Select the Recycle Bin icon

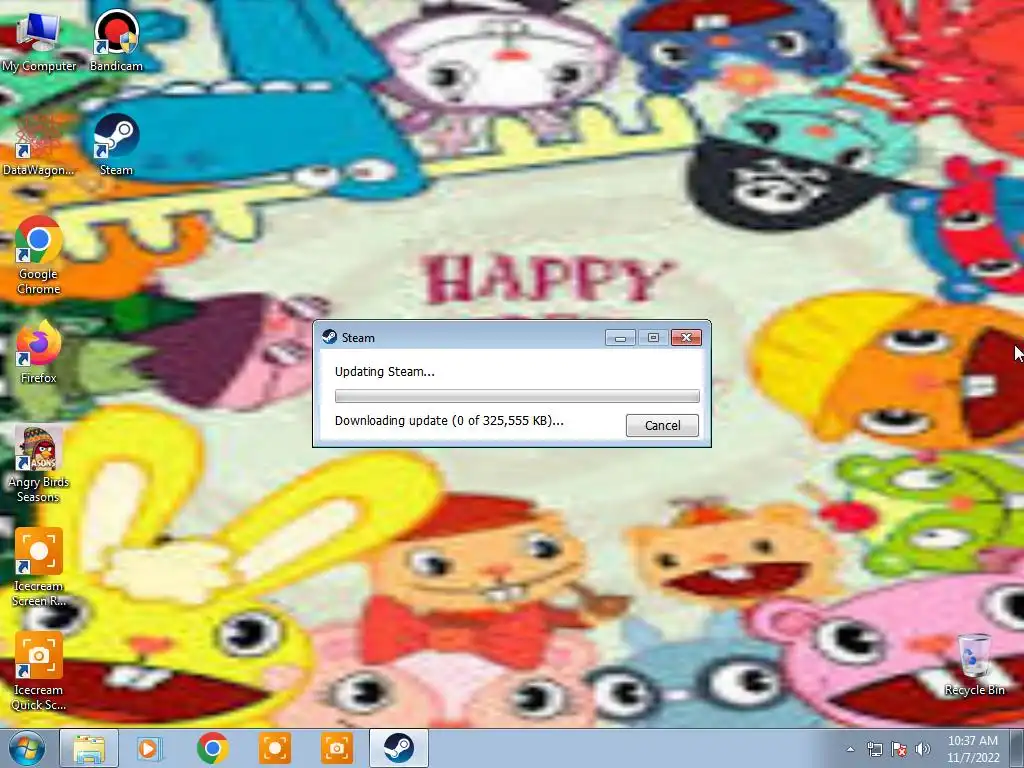[974, 664]
